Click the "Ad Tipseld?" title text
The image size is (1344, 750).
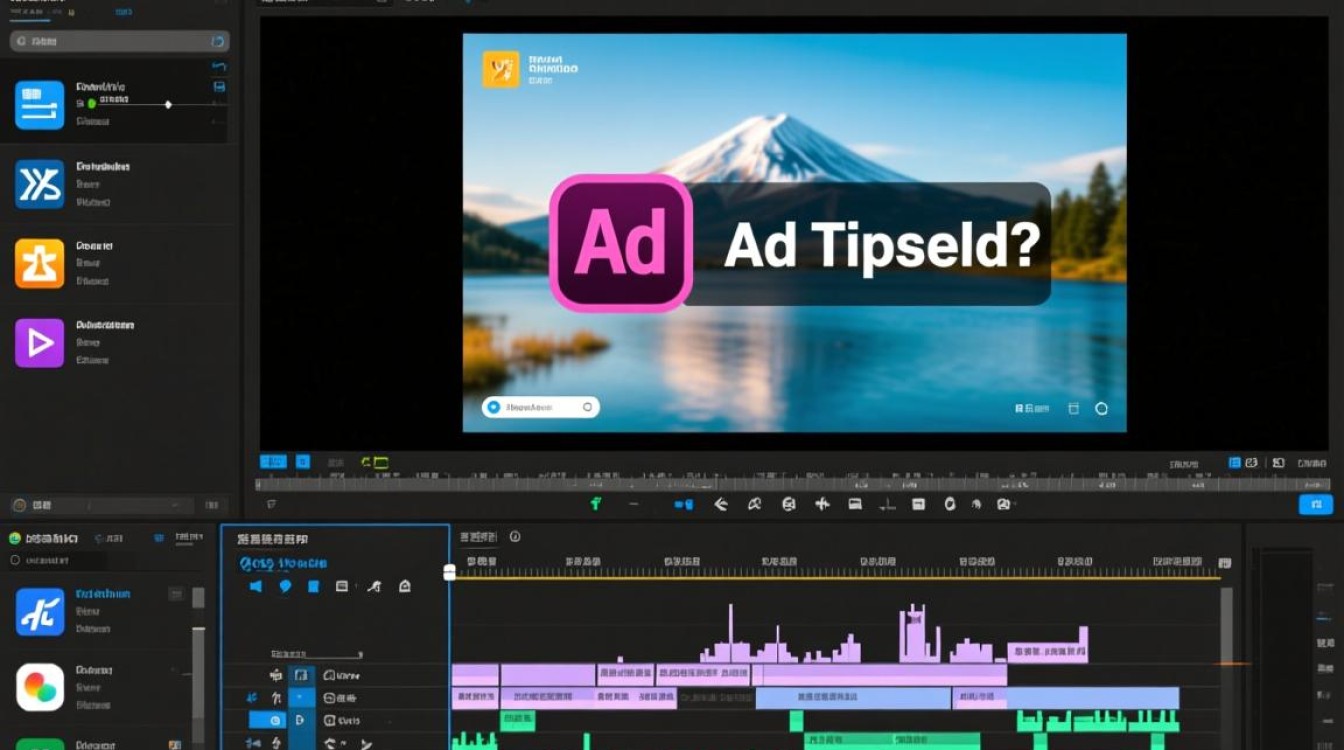pos(882,245)
